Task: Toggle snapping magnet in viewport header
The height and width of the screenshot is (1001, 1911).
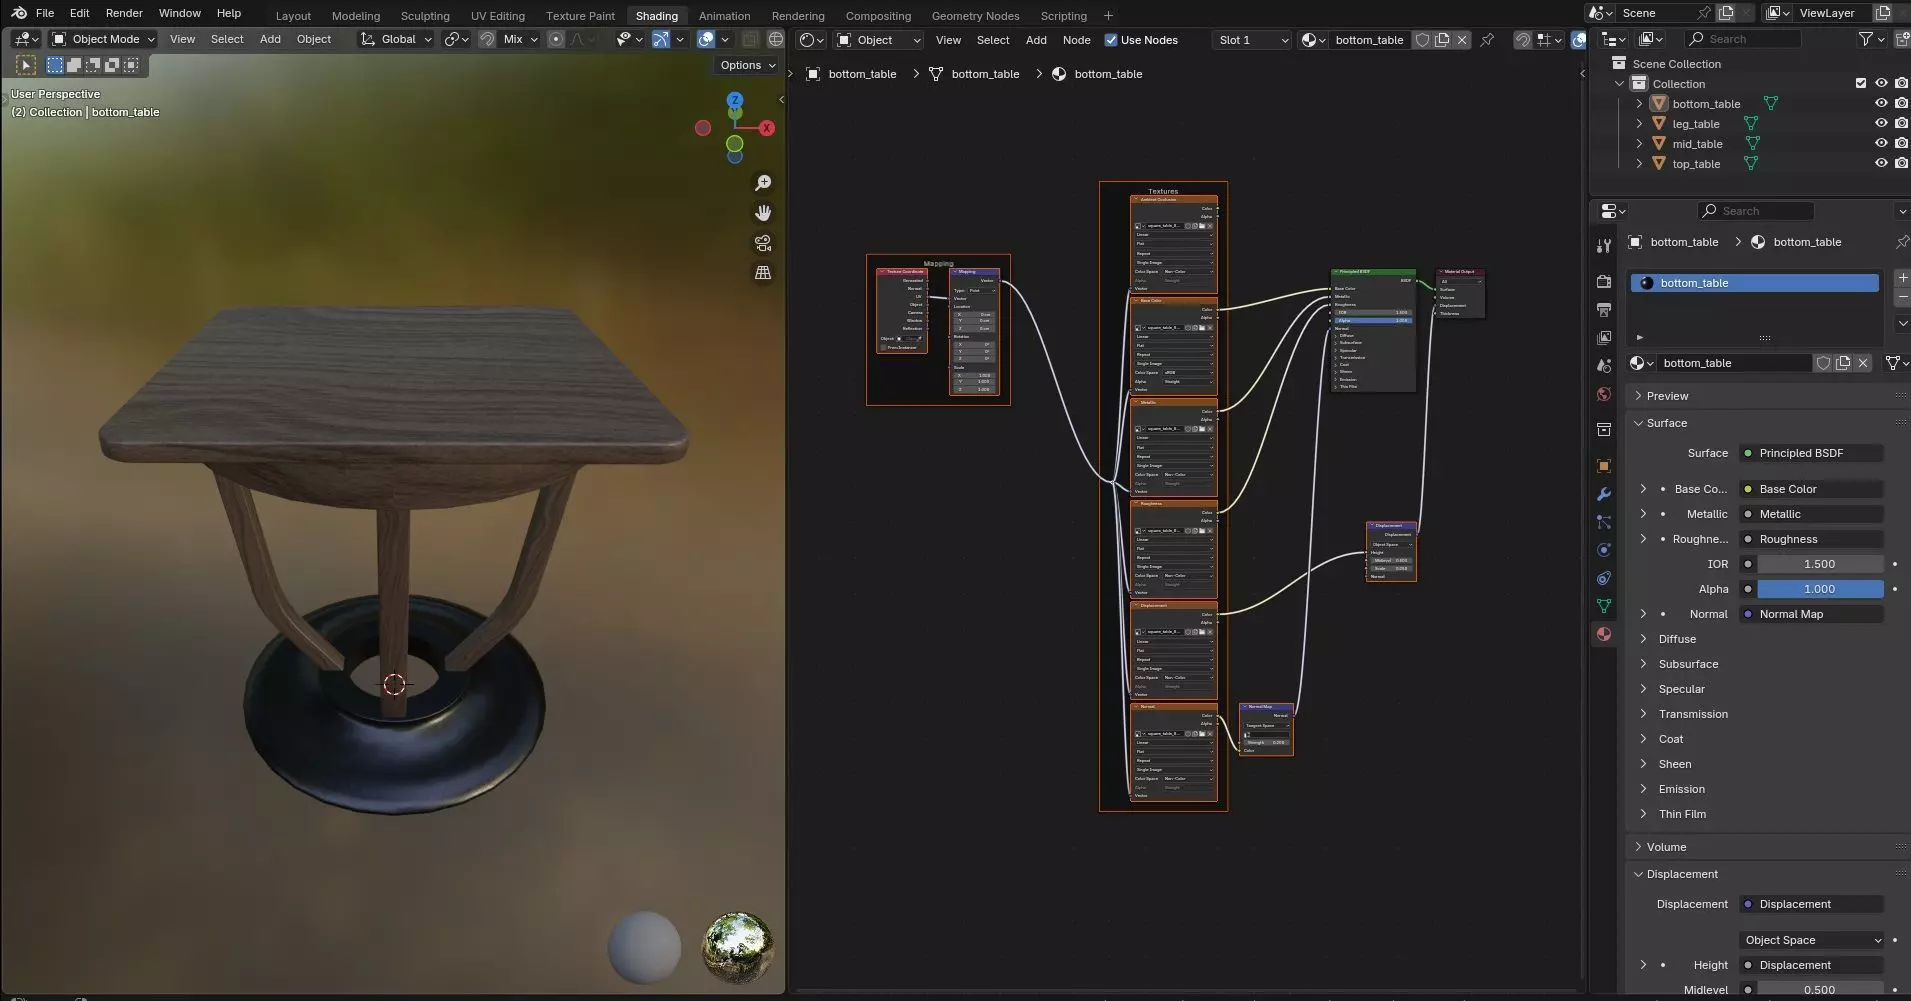Action: click(487, 39)
